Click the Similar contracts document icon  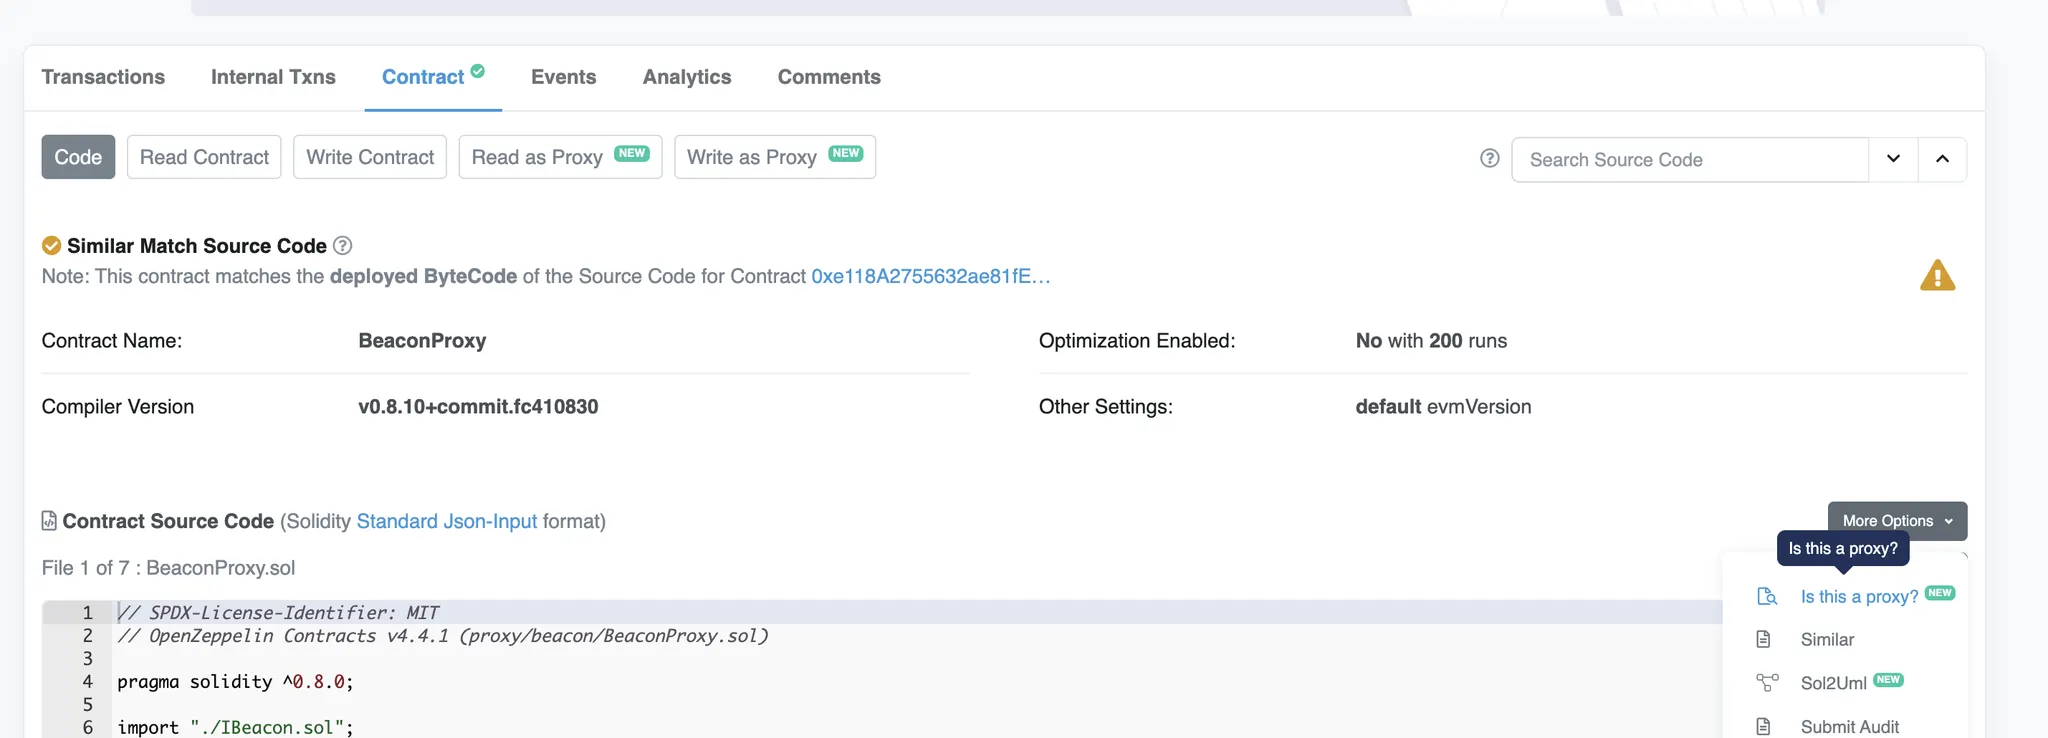click(1764, 640)
